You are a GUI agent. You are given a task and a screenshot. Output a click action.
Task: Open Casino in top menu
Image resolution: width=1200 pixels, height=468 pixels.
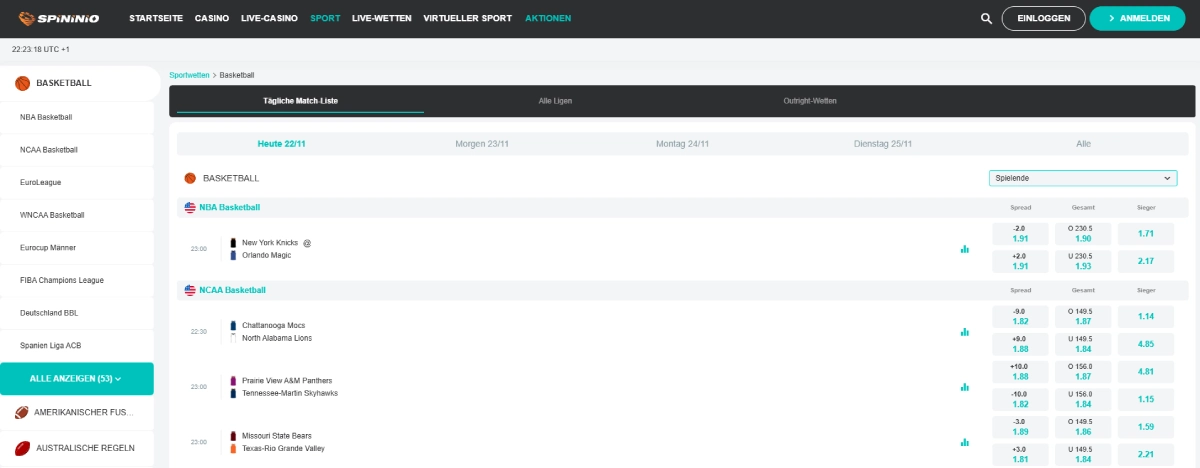point(212,18)
